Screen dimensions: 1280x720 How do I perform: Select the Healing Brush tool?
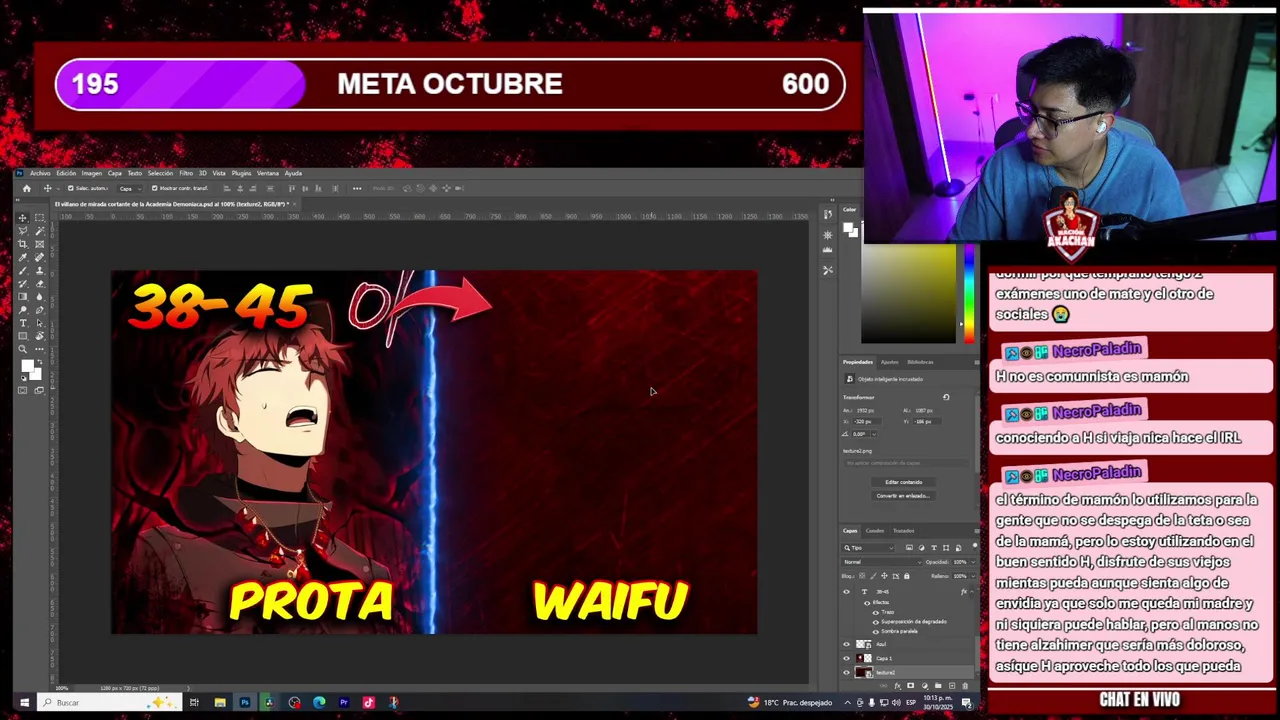click(x=40, y=257)
